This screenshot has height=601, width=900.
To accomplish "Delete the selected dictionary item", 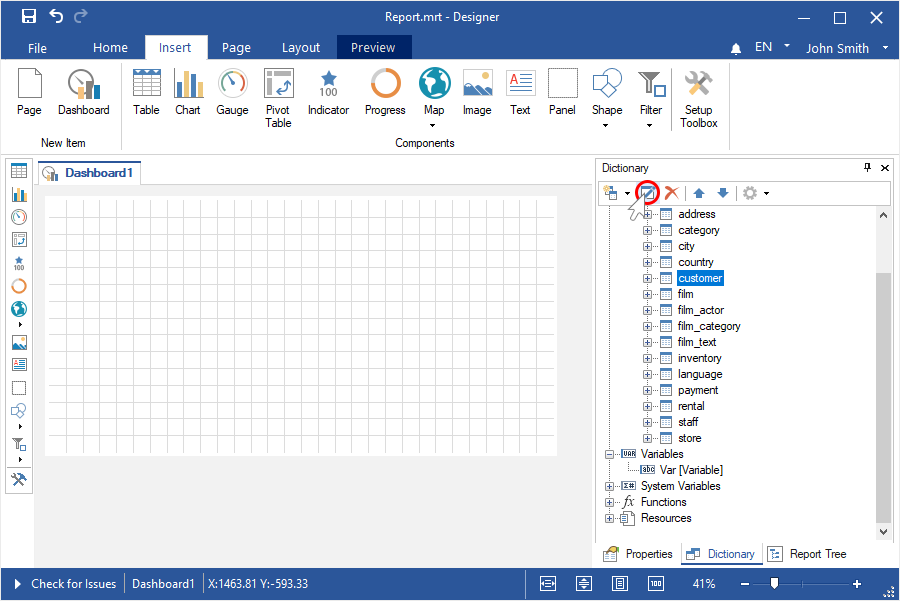I will coord(672,193).
